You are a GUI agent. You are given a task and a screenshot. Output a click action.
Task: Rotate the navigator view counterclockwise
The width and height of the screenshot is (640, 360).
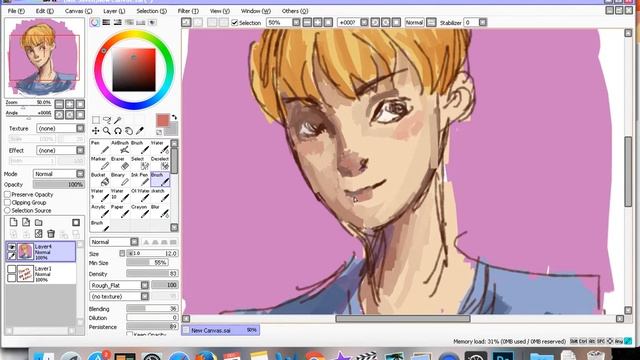tap(59, 115)
